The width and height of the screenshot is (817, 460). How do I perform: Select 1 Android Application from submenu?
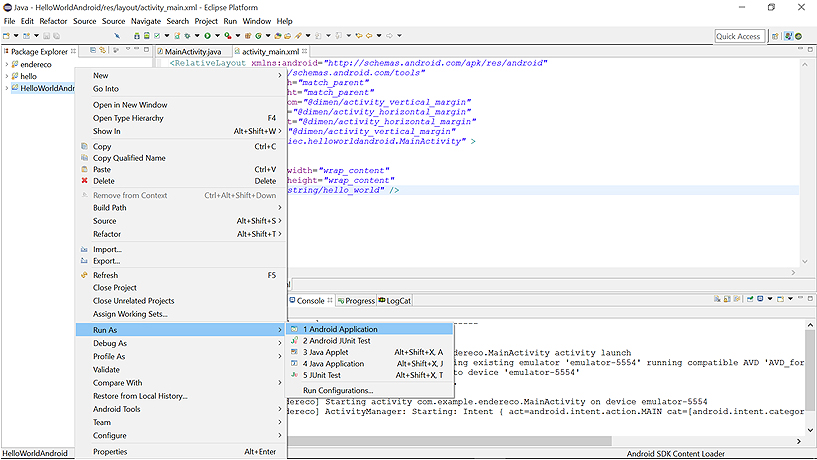[340, 329]
